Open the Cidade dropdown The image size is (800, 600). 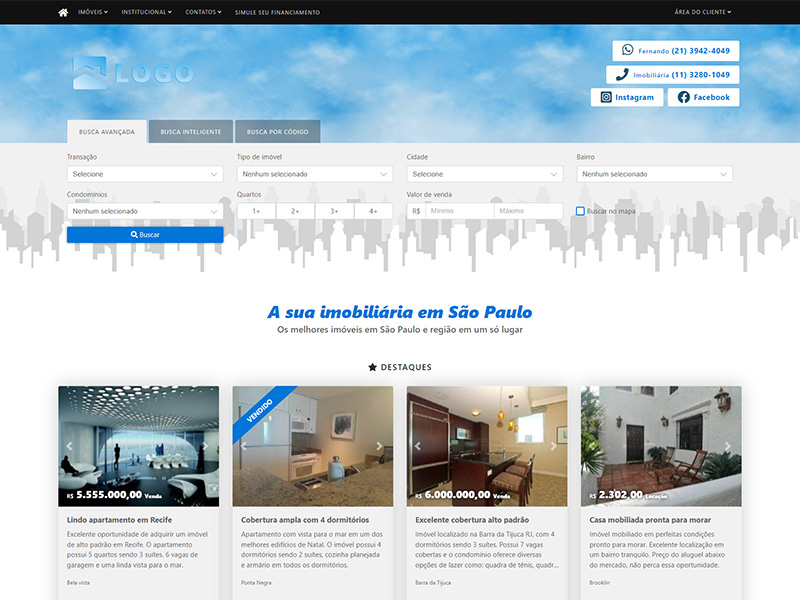[485, 174]
